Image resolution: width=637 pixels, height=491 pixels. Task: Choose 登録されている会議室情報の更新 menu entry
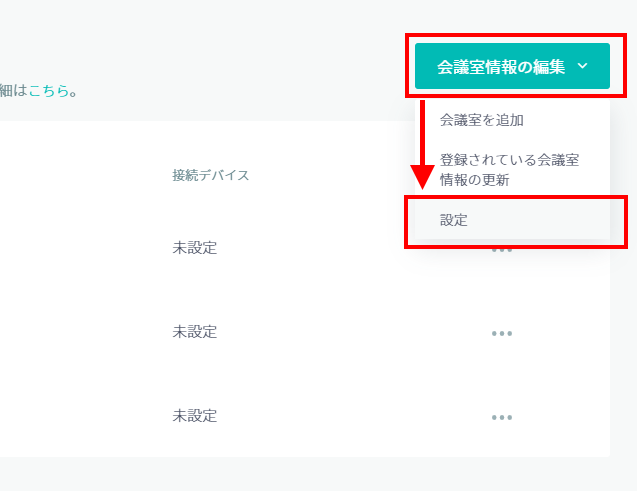click(512, 170)
